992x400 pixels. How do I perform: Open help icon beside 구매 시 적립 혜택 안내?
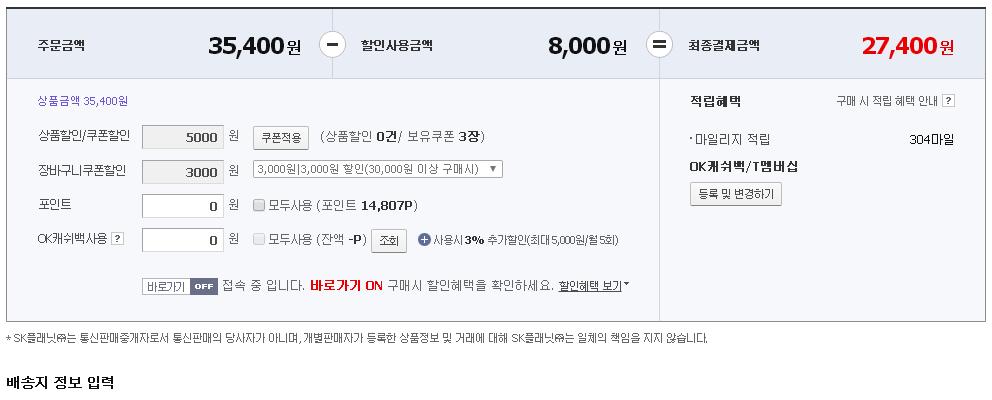[x=948, y=101]
